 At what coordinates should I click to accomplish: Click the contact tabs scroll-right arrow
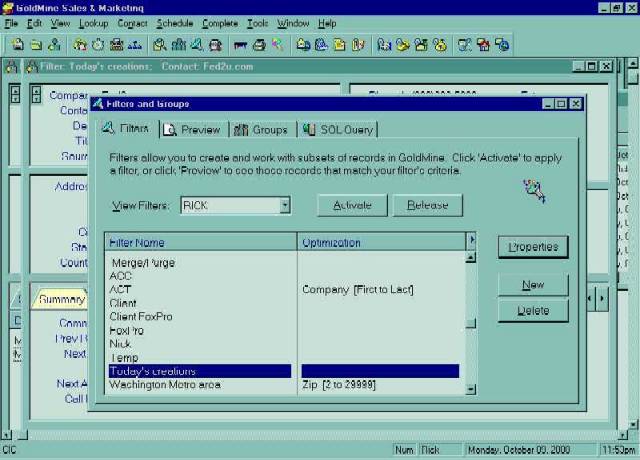pyautogui.click(x=602, y=299)
